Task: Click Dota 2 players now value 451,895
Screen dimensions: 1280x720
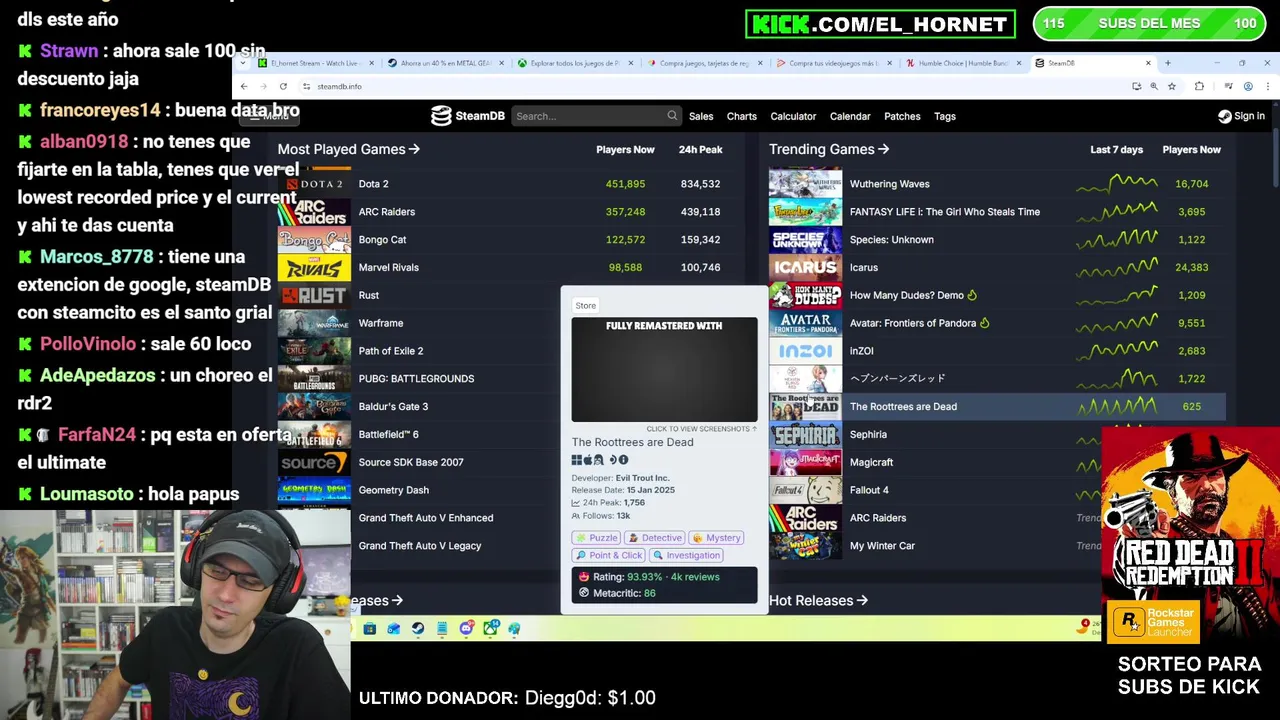Action: 625,184
